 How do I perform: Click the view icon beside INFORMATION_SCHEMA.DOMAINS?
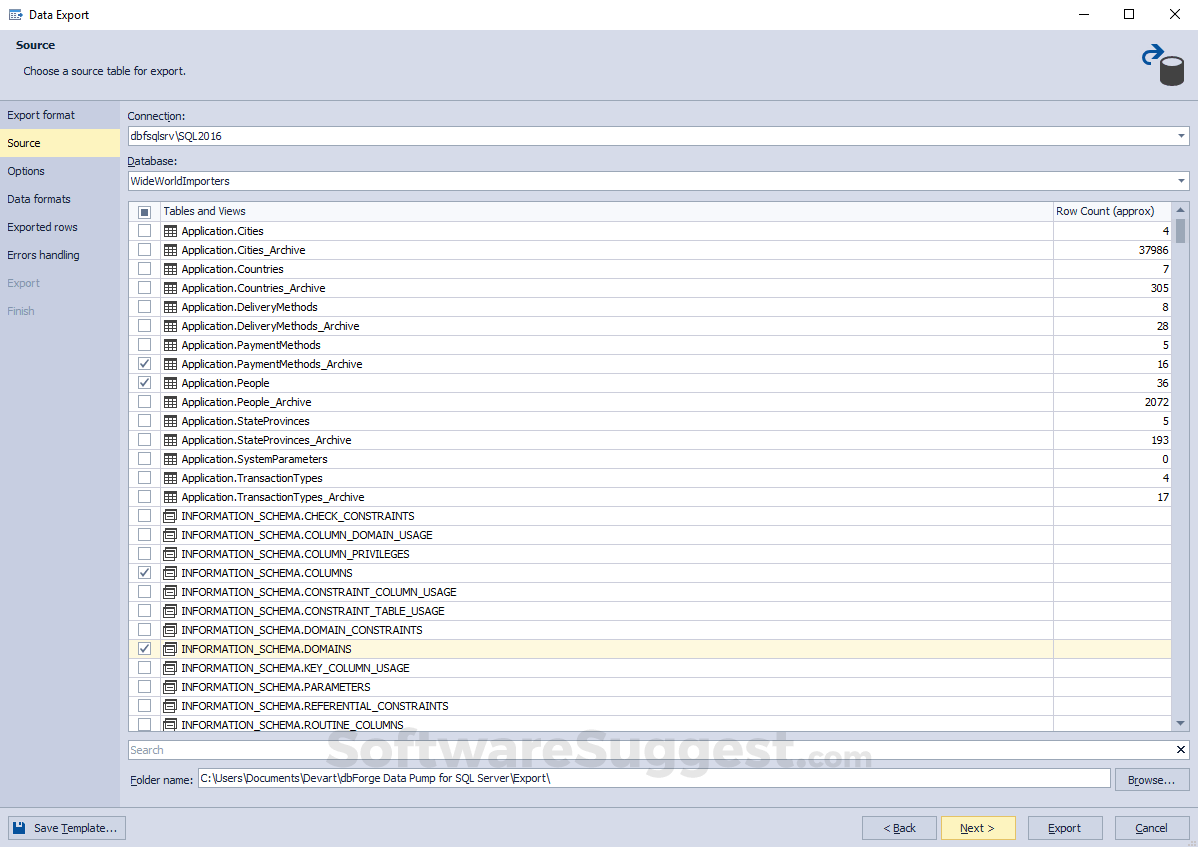coord(169,648)
